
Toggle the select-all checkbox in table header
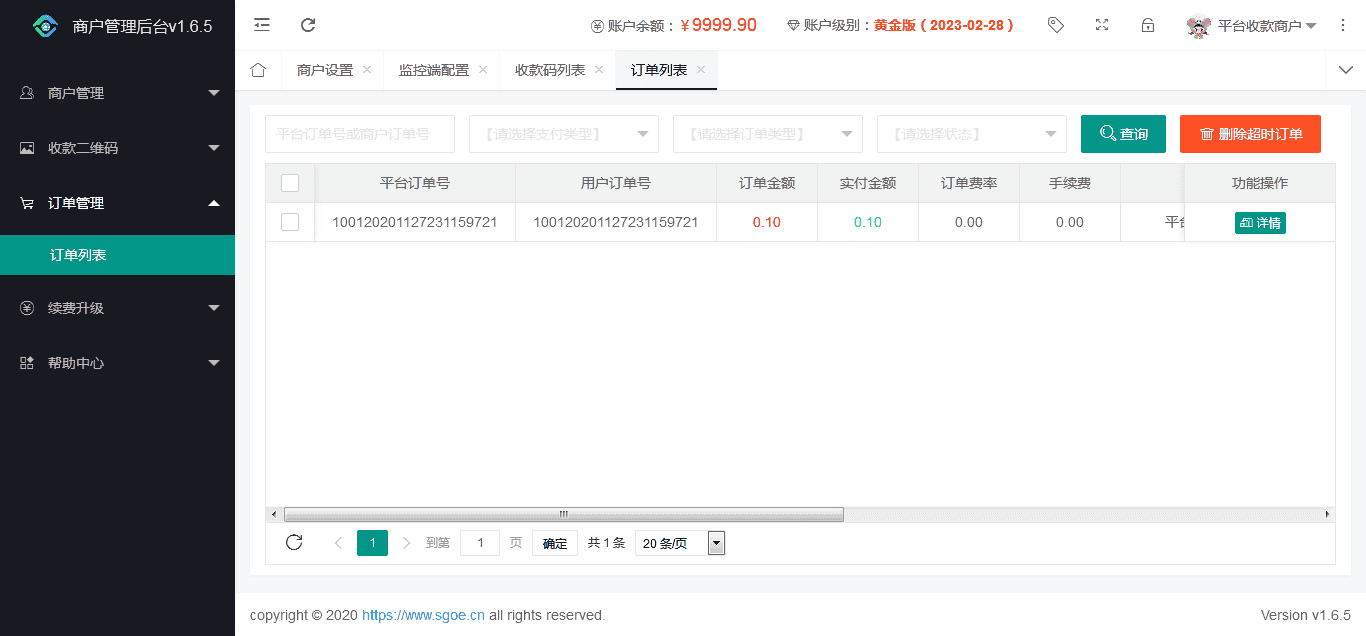pos(290,183)
